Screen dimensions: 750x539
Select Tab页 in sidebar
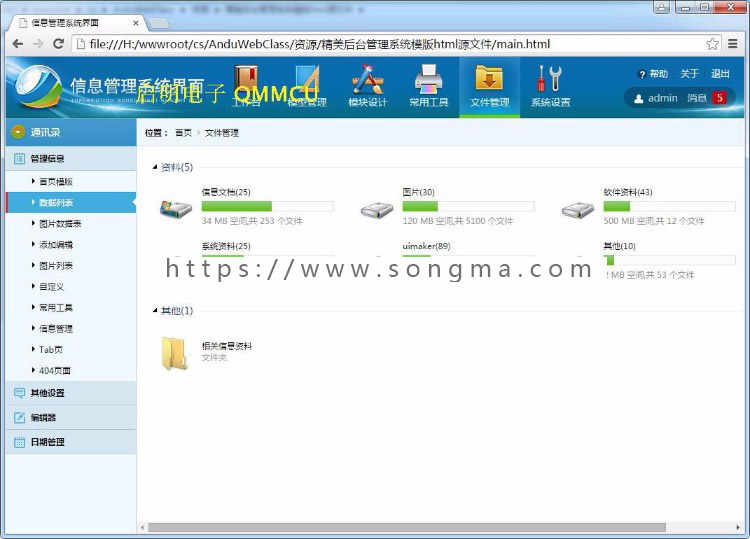click(51, 350)
